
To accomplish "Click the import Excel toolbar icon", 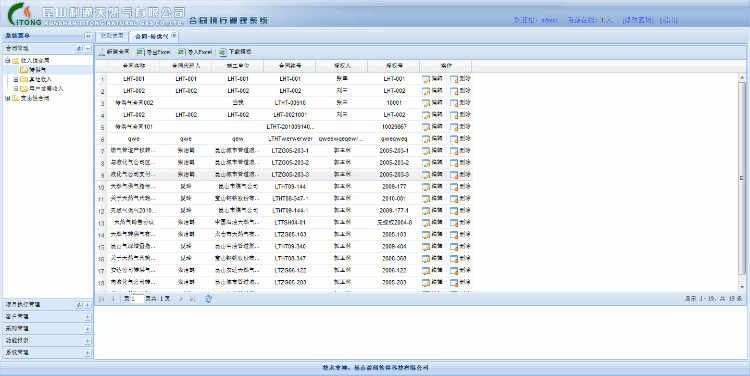I will coord(181,52).
